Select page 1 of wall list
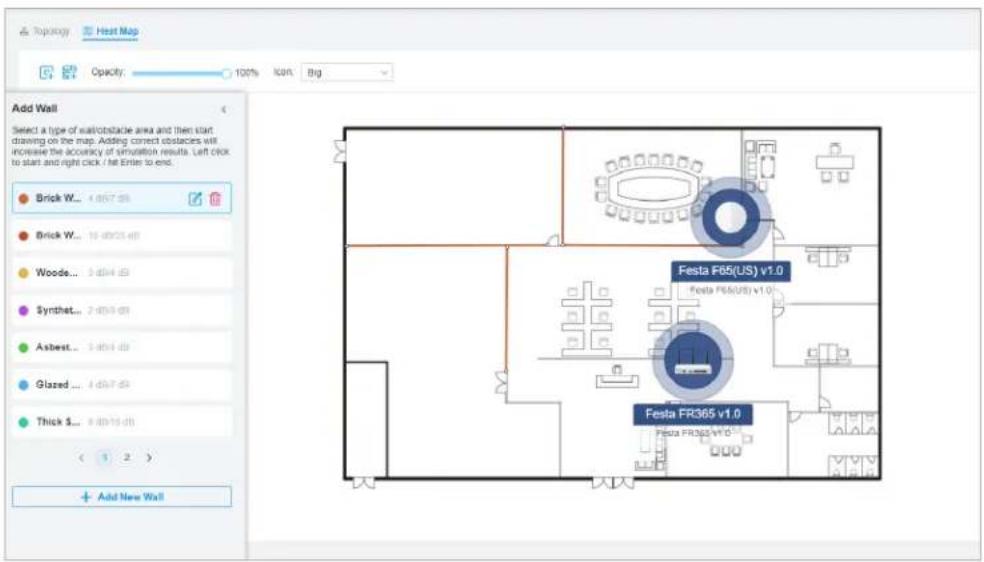 [x=105, y=458]
